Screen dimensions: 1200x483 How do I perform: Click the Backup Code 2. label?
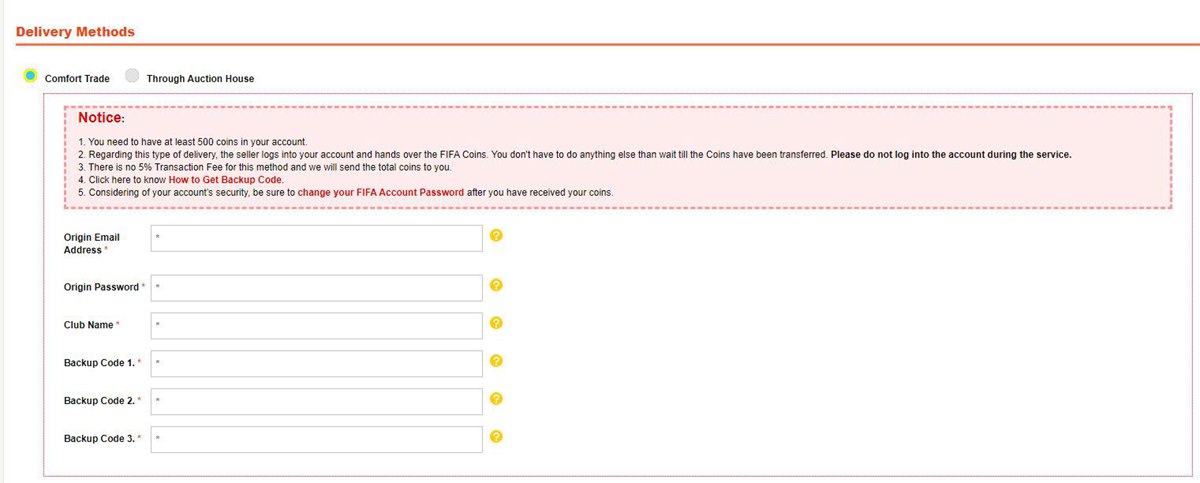(x=103, y=401)
